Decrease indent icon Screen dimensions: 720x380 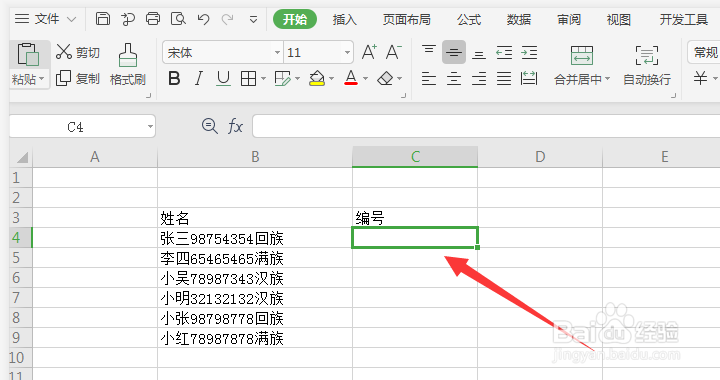[504, 53]
